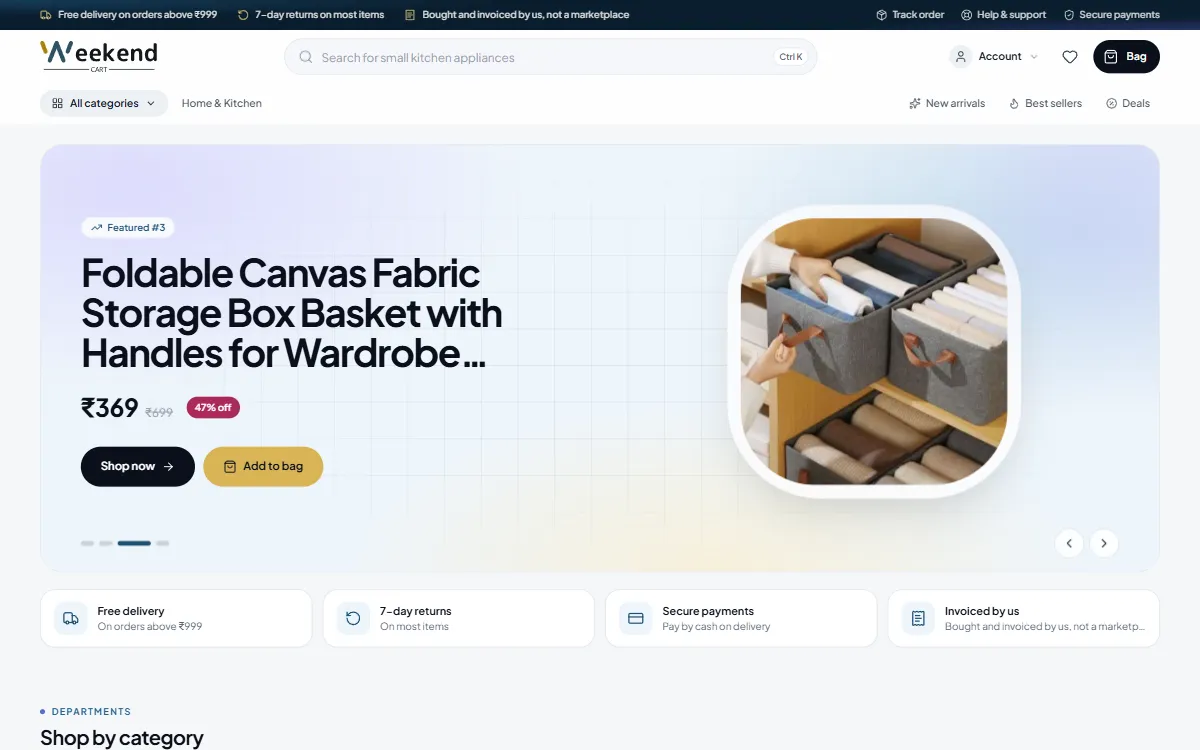
Task: Click the Shop now button
Action: pyautogui.click(x=138, y=467)
